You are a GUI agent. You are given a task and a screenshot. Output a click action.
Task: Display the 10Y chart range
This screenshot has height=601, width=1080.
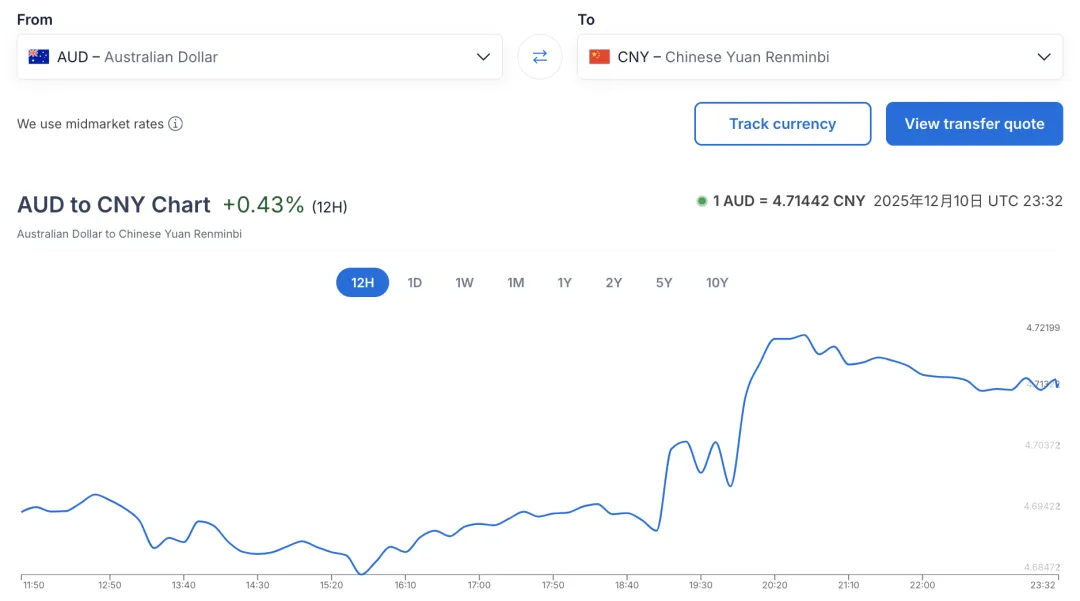(x=717, y=283)
